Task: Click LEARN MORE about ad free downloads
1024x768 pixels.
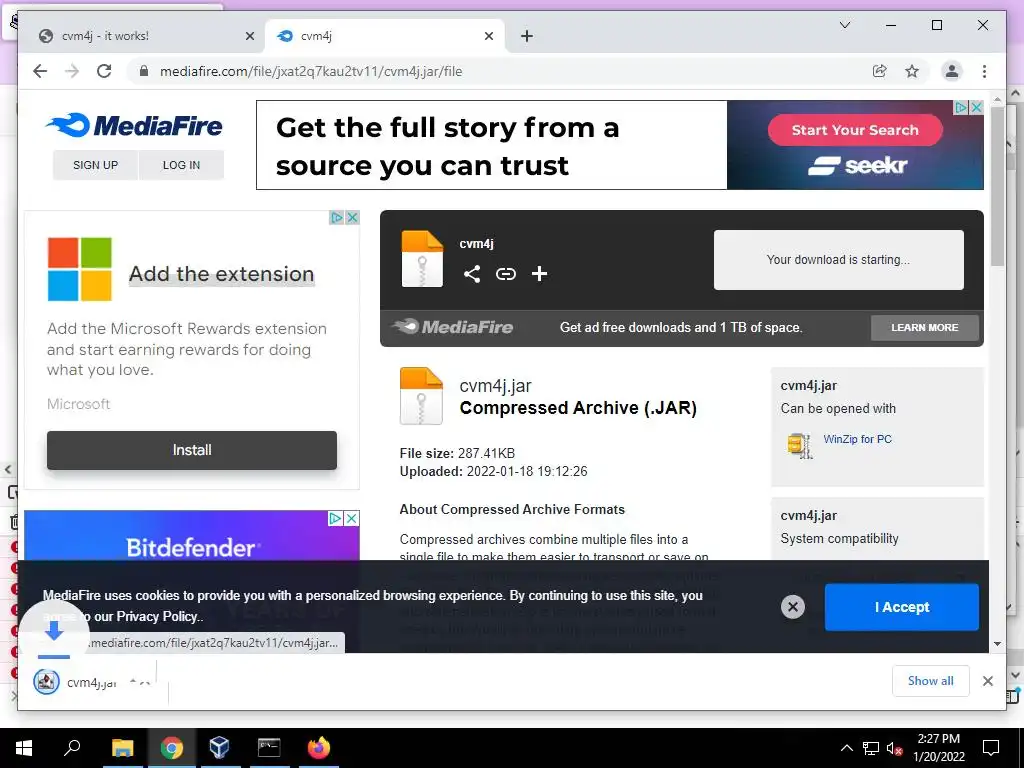Action: (925, 327)
